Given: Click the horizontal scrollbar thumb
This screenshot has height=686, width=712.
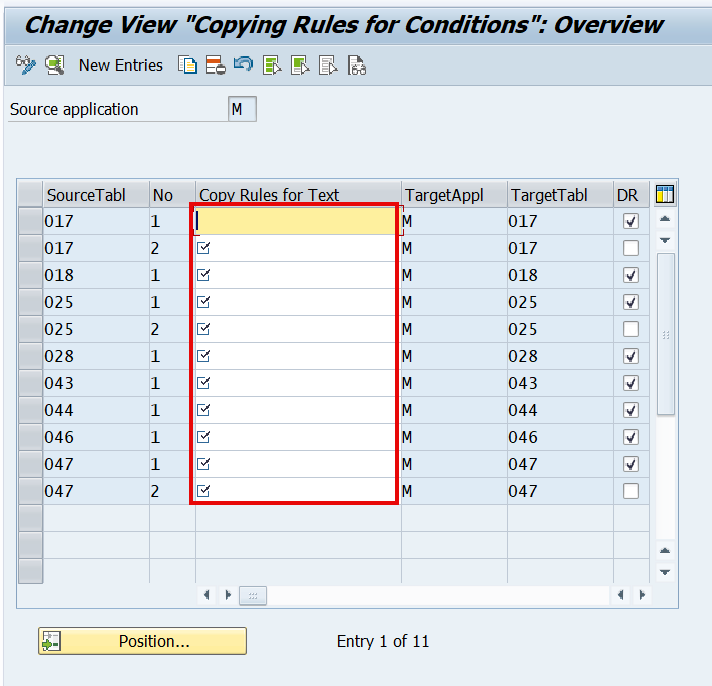Looking at the screenshot, I should tap(253, 596).
